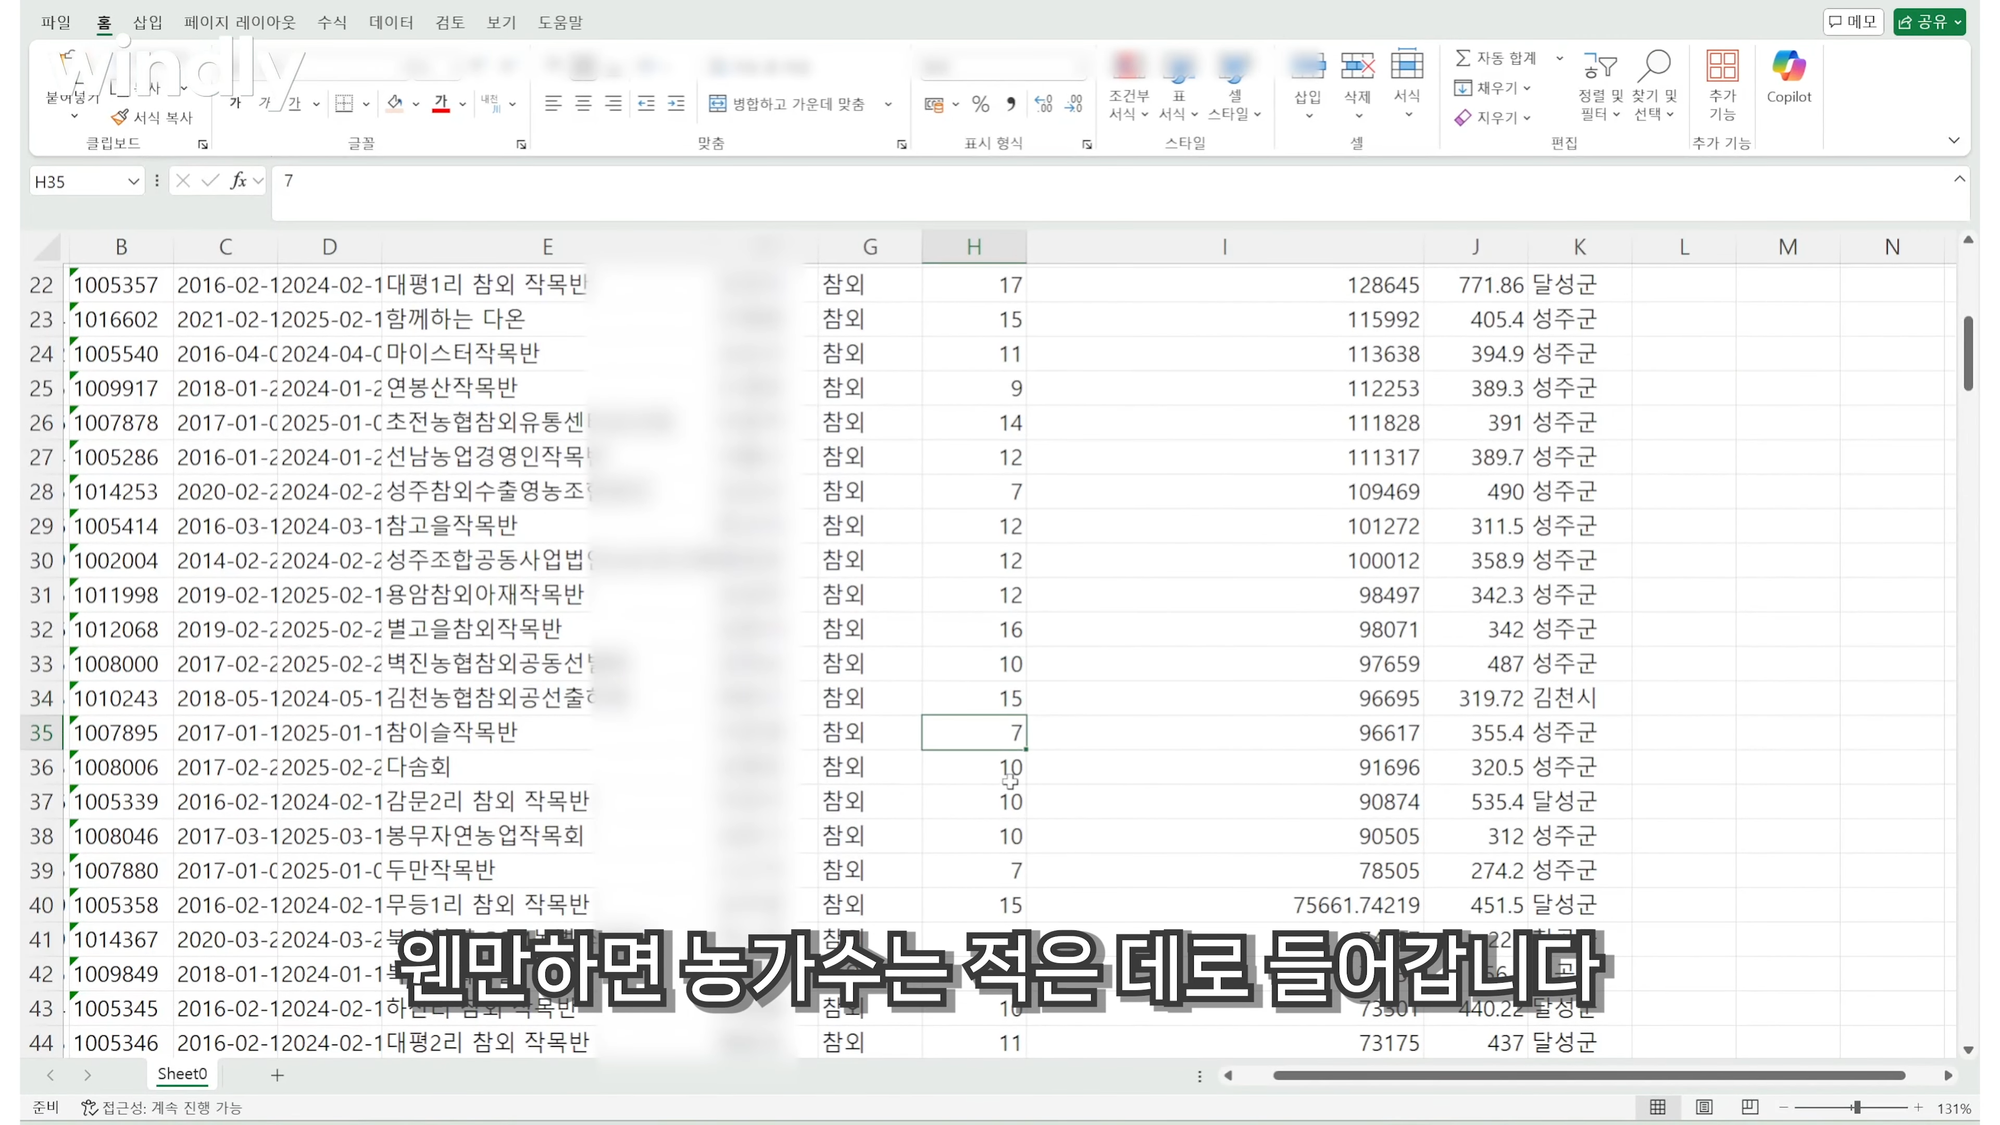
Task: Switch to Page Layout view in status bar
Action: 1704,1107
